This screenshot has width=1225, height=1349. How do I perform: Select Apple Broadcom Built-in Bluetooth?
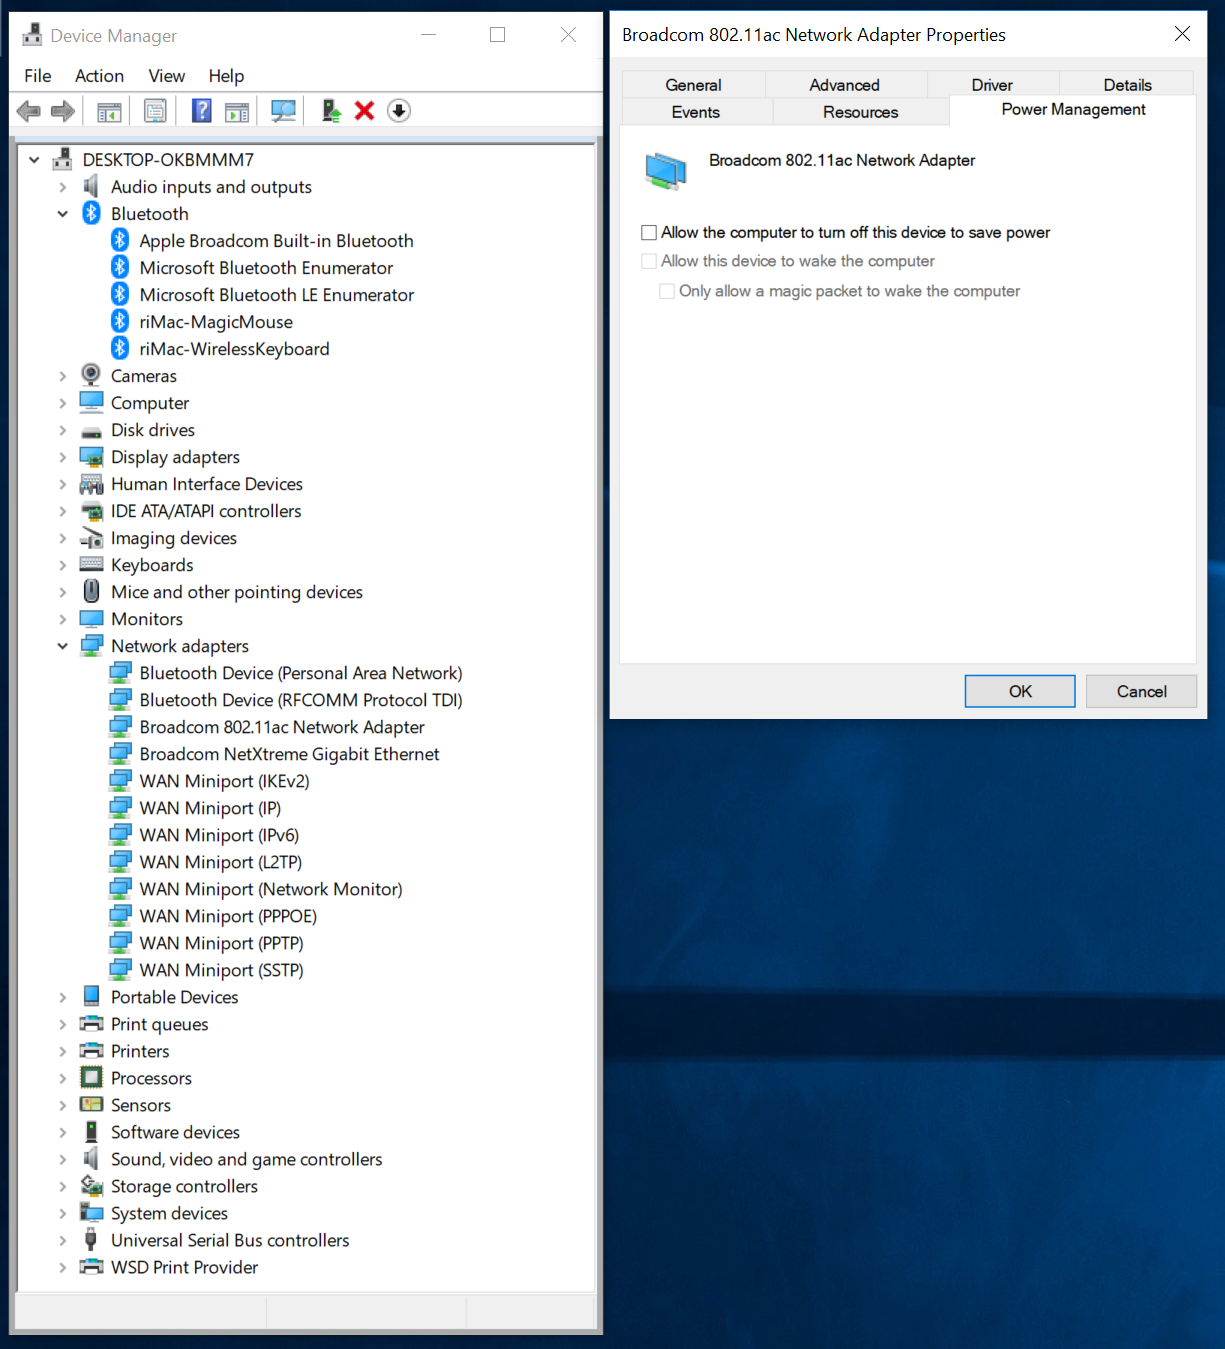point(276,241)
